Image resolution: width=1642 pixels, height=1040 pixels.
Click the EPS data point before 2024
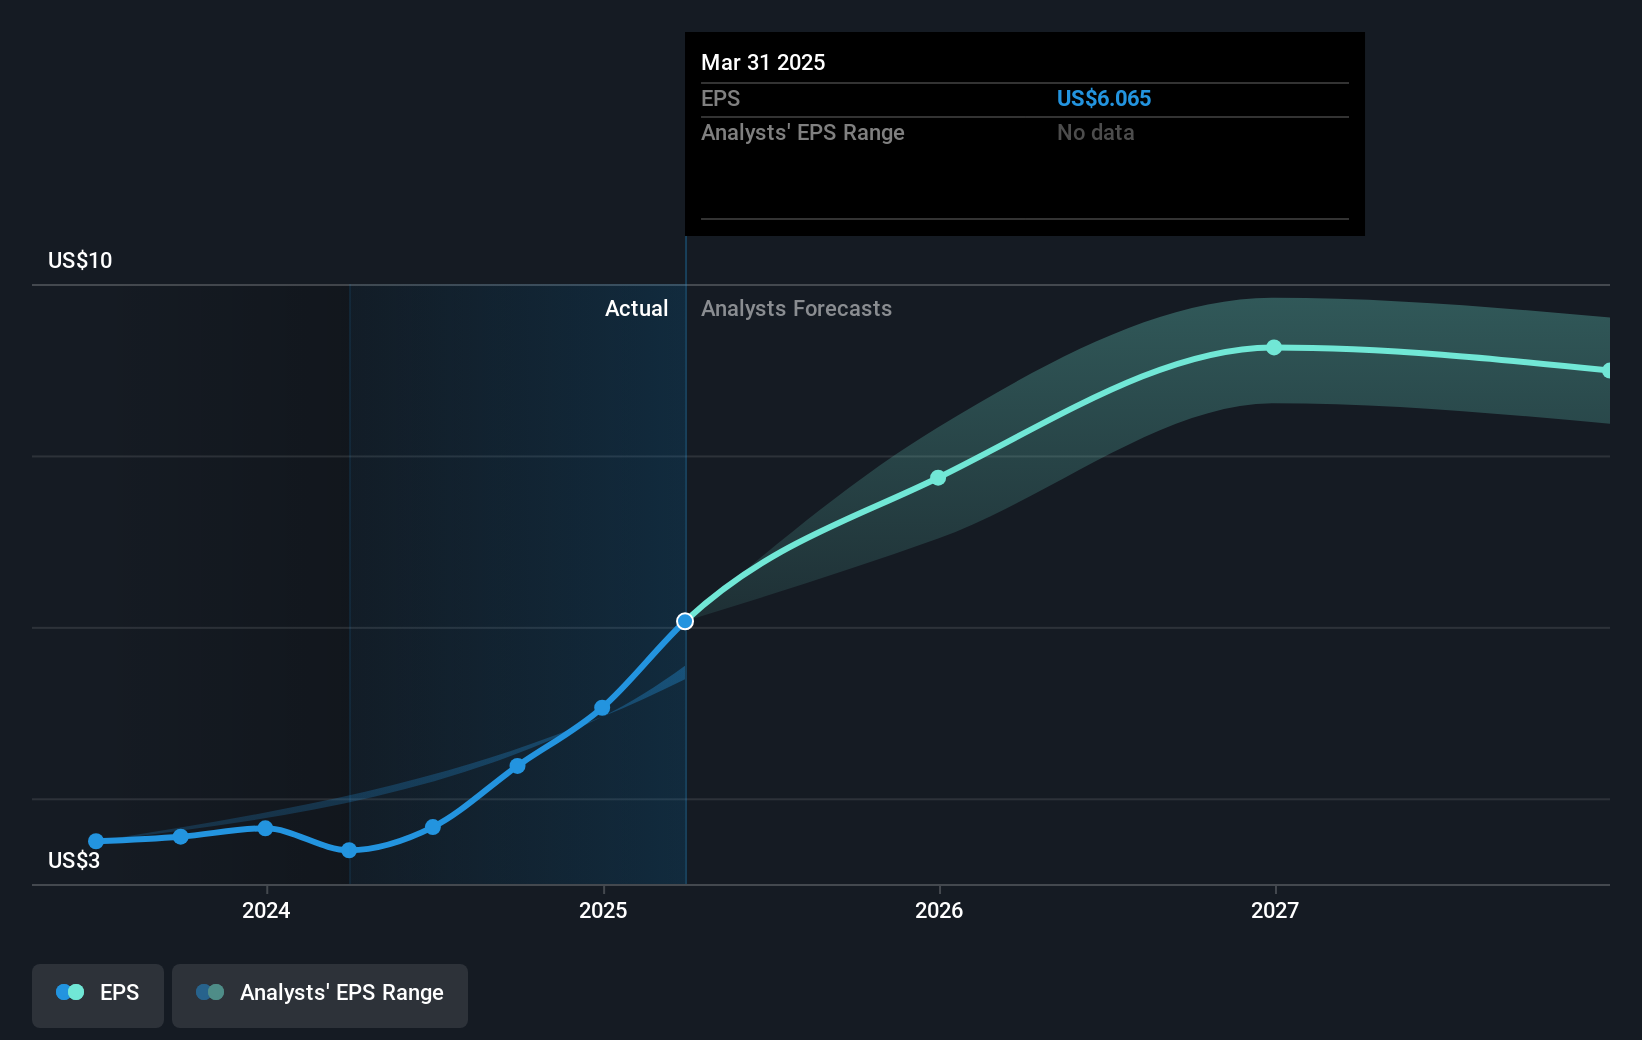pos(180,836)
